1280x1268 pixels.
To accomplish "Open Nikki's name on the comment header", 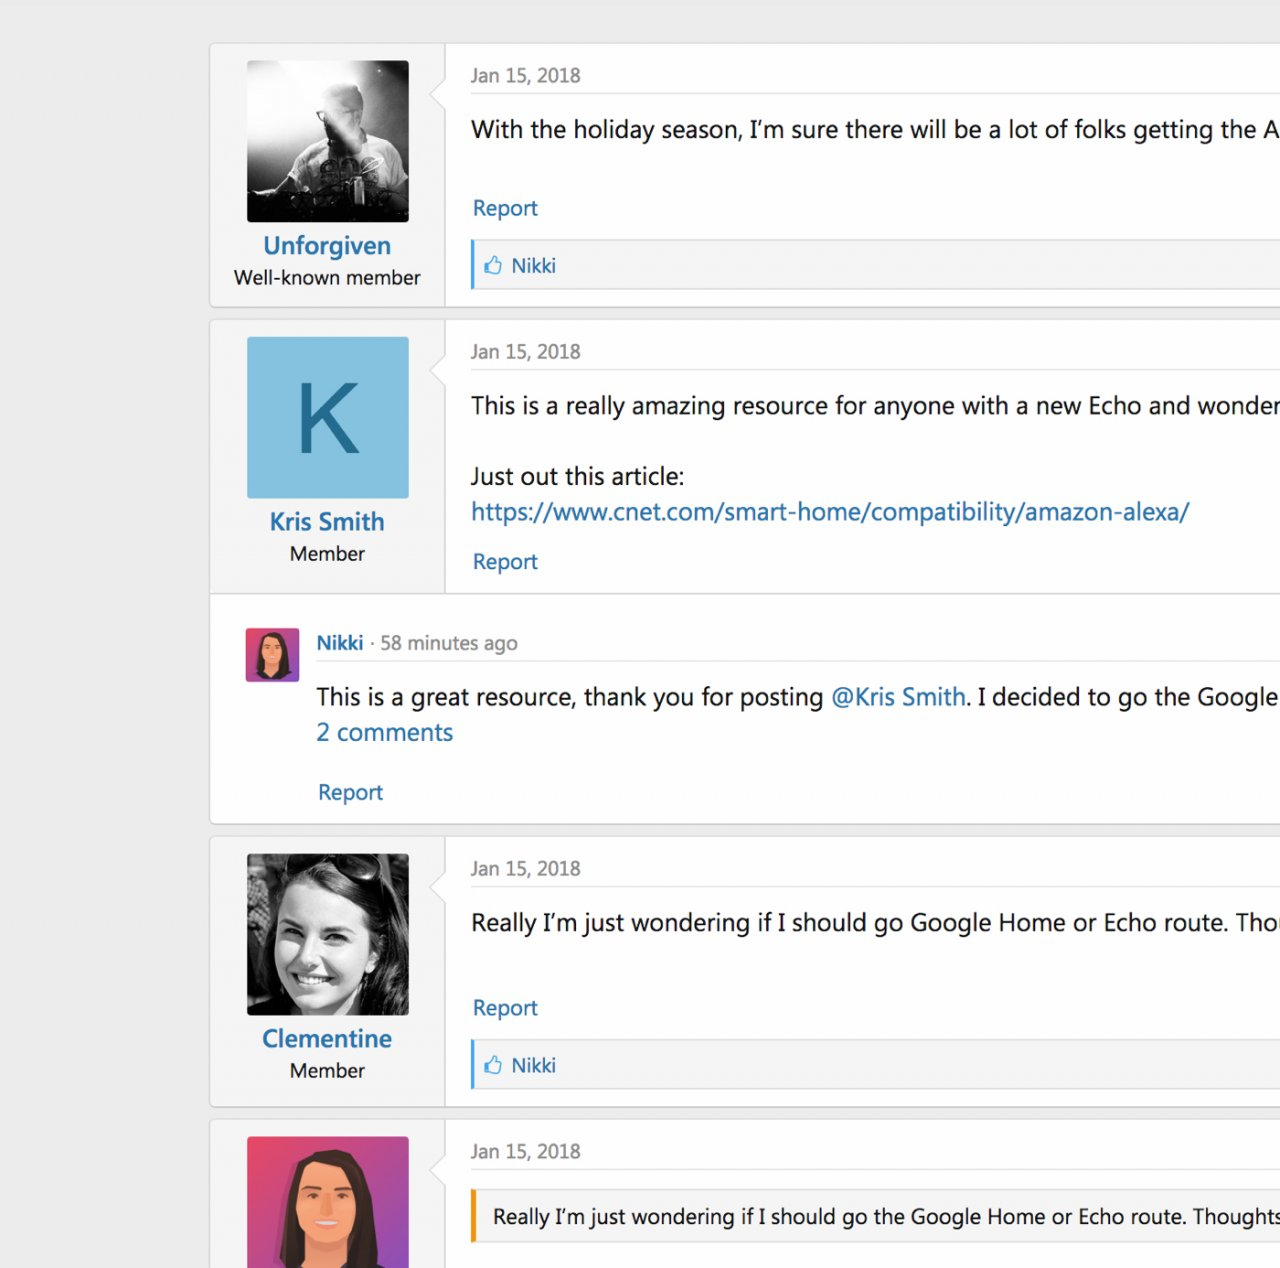I will (340, 643).
